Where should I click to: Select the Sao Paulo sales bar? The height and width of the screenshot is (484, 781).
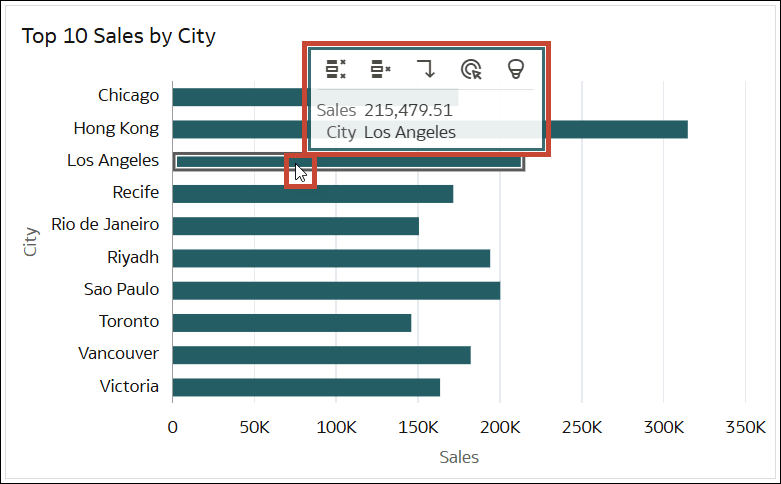(336, 291)
